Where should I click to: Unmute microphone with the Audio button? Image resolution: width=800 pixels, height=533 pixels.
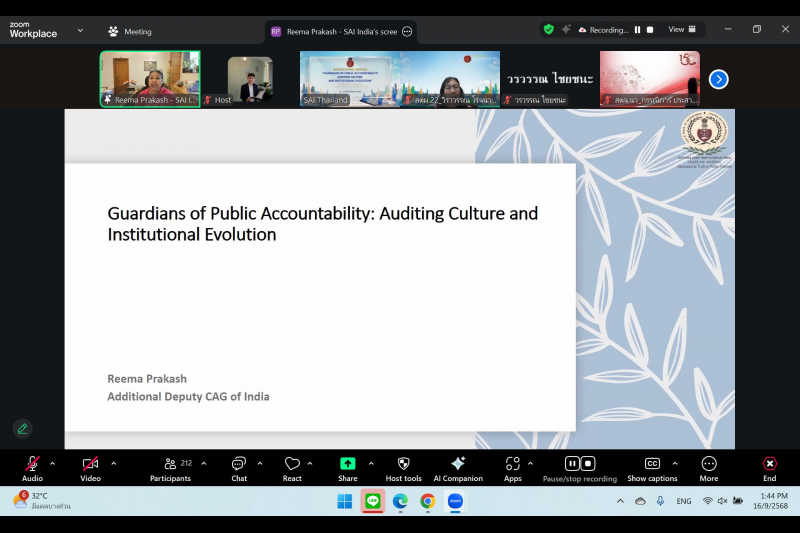coord(32,464)
